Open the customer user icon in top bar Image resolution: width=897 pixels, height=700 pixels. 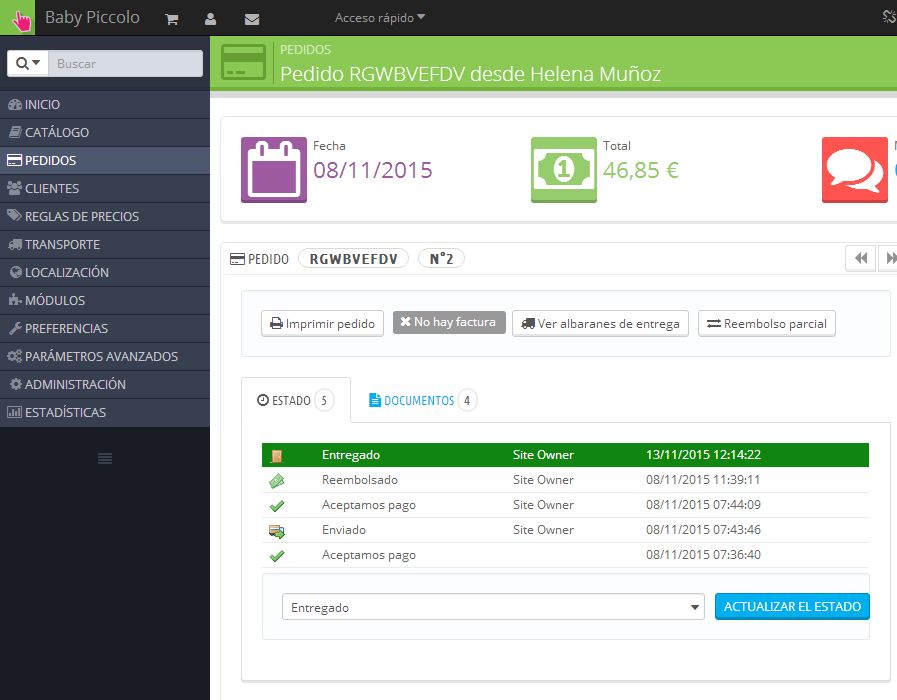pyautogui.click(x=211, y=19)
